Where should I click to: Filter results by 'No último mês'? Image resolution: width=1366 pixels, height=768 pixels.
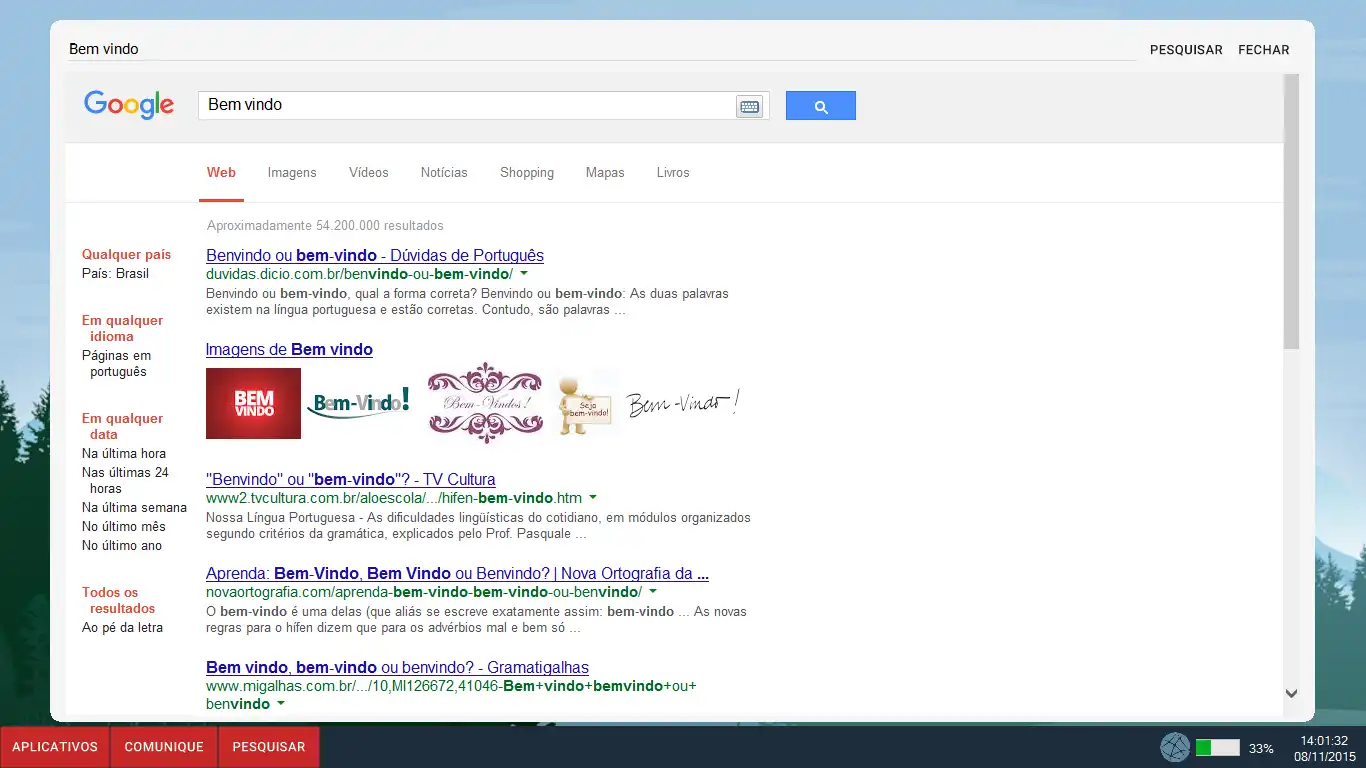[124, 526]
